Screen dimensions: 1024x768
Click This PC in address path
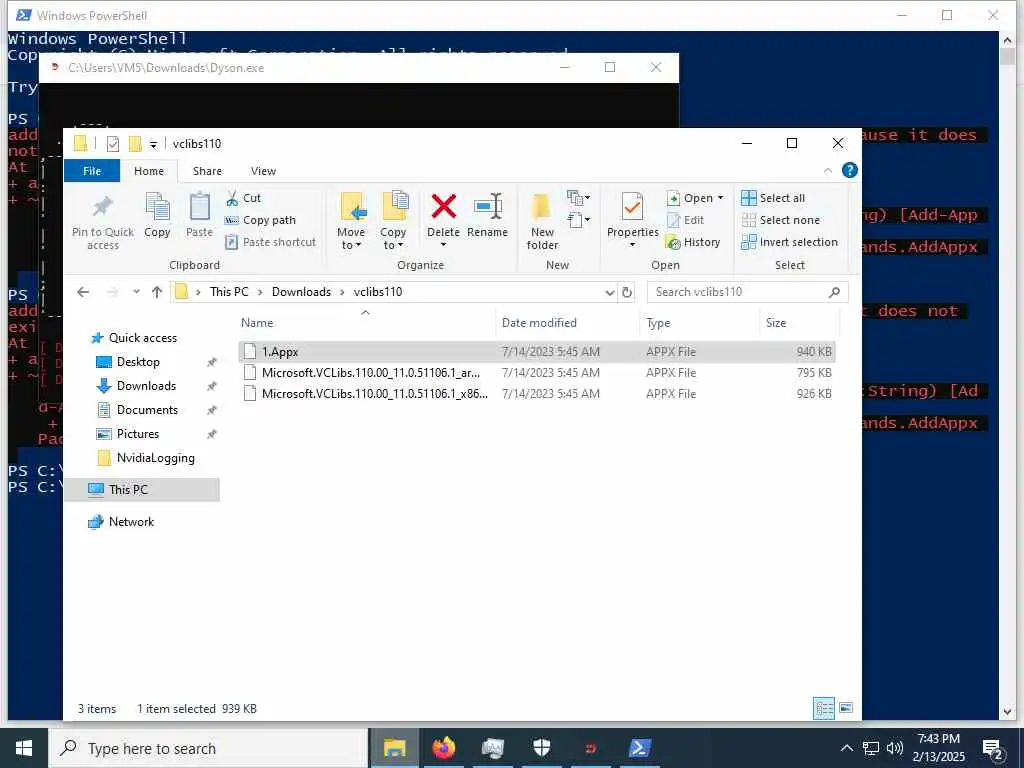229,292
